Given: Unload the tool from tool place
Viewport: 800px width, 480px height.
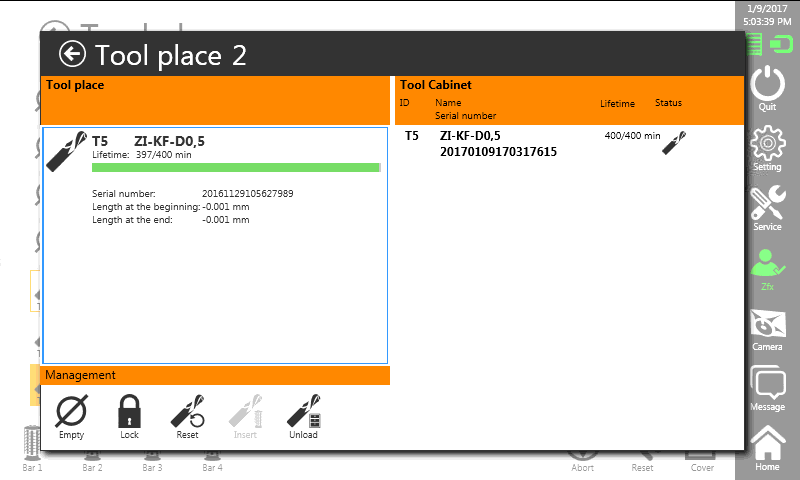Looking at the screenshot, I should click(x=303, y=416).
